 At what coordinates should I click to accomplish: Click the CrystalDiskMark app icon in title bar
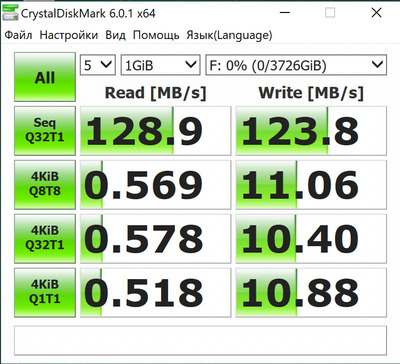pos(10,13)
